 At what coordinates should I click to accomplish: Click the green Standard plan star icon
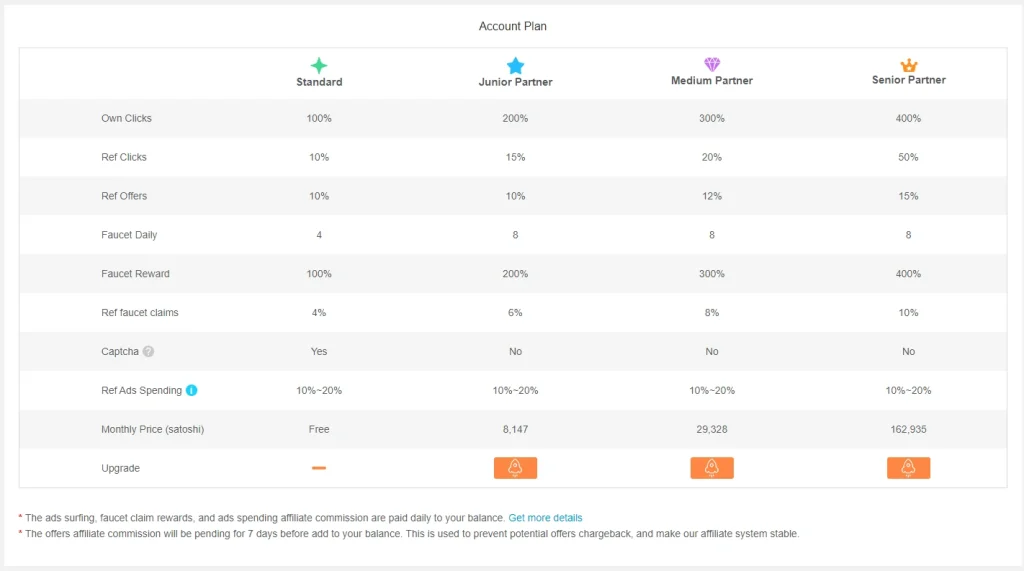[319, 65]
